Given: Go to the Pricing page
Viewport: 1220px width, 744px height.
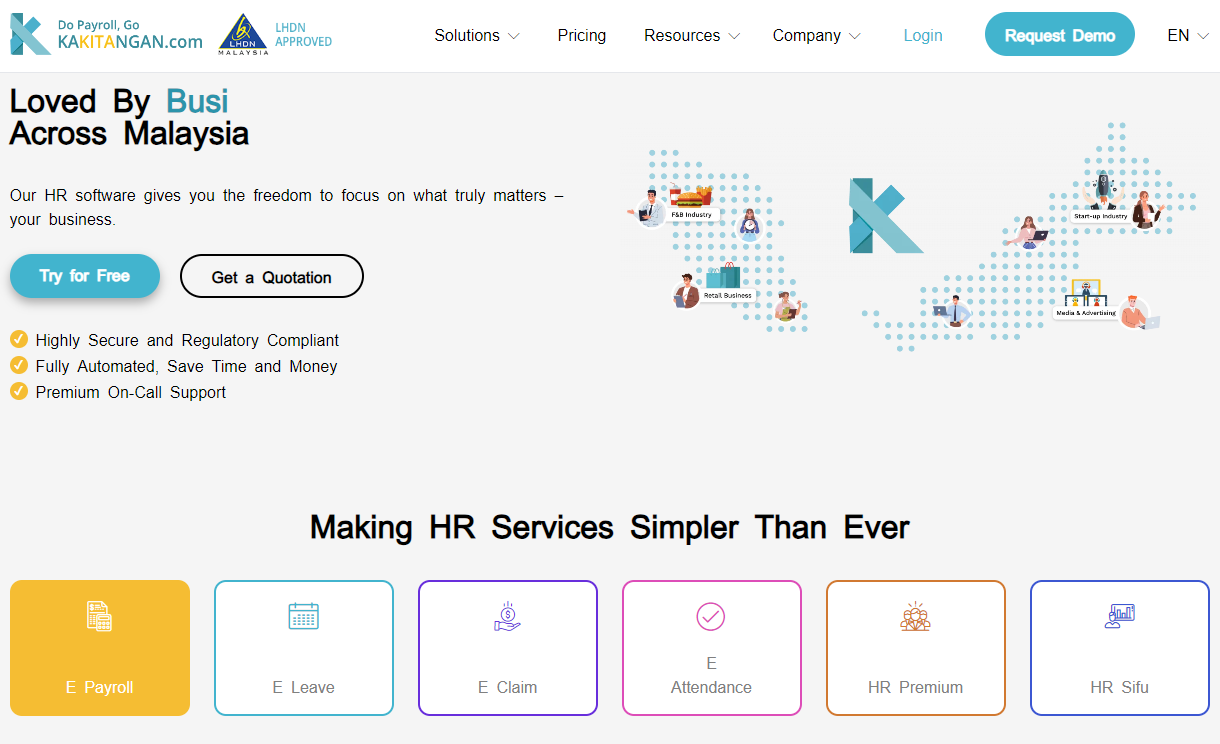Looking at the screenshot, I should pos(582,35).
